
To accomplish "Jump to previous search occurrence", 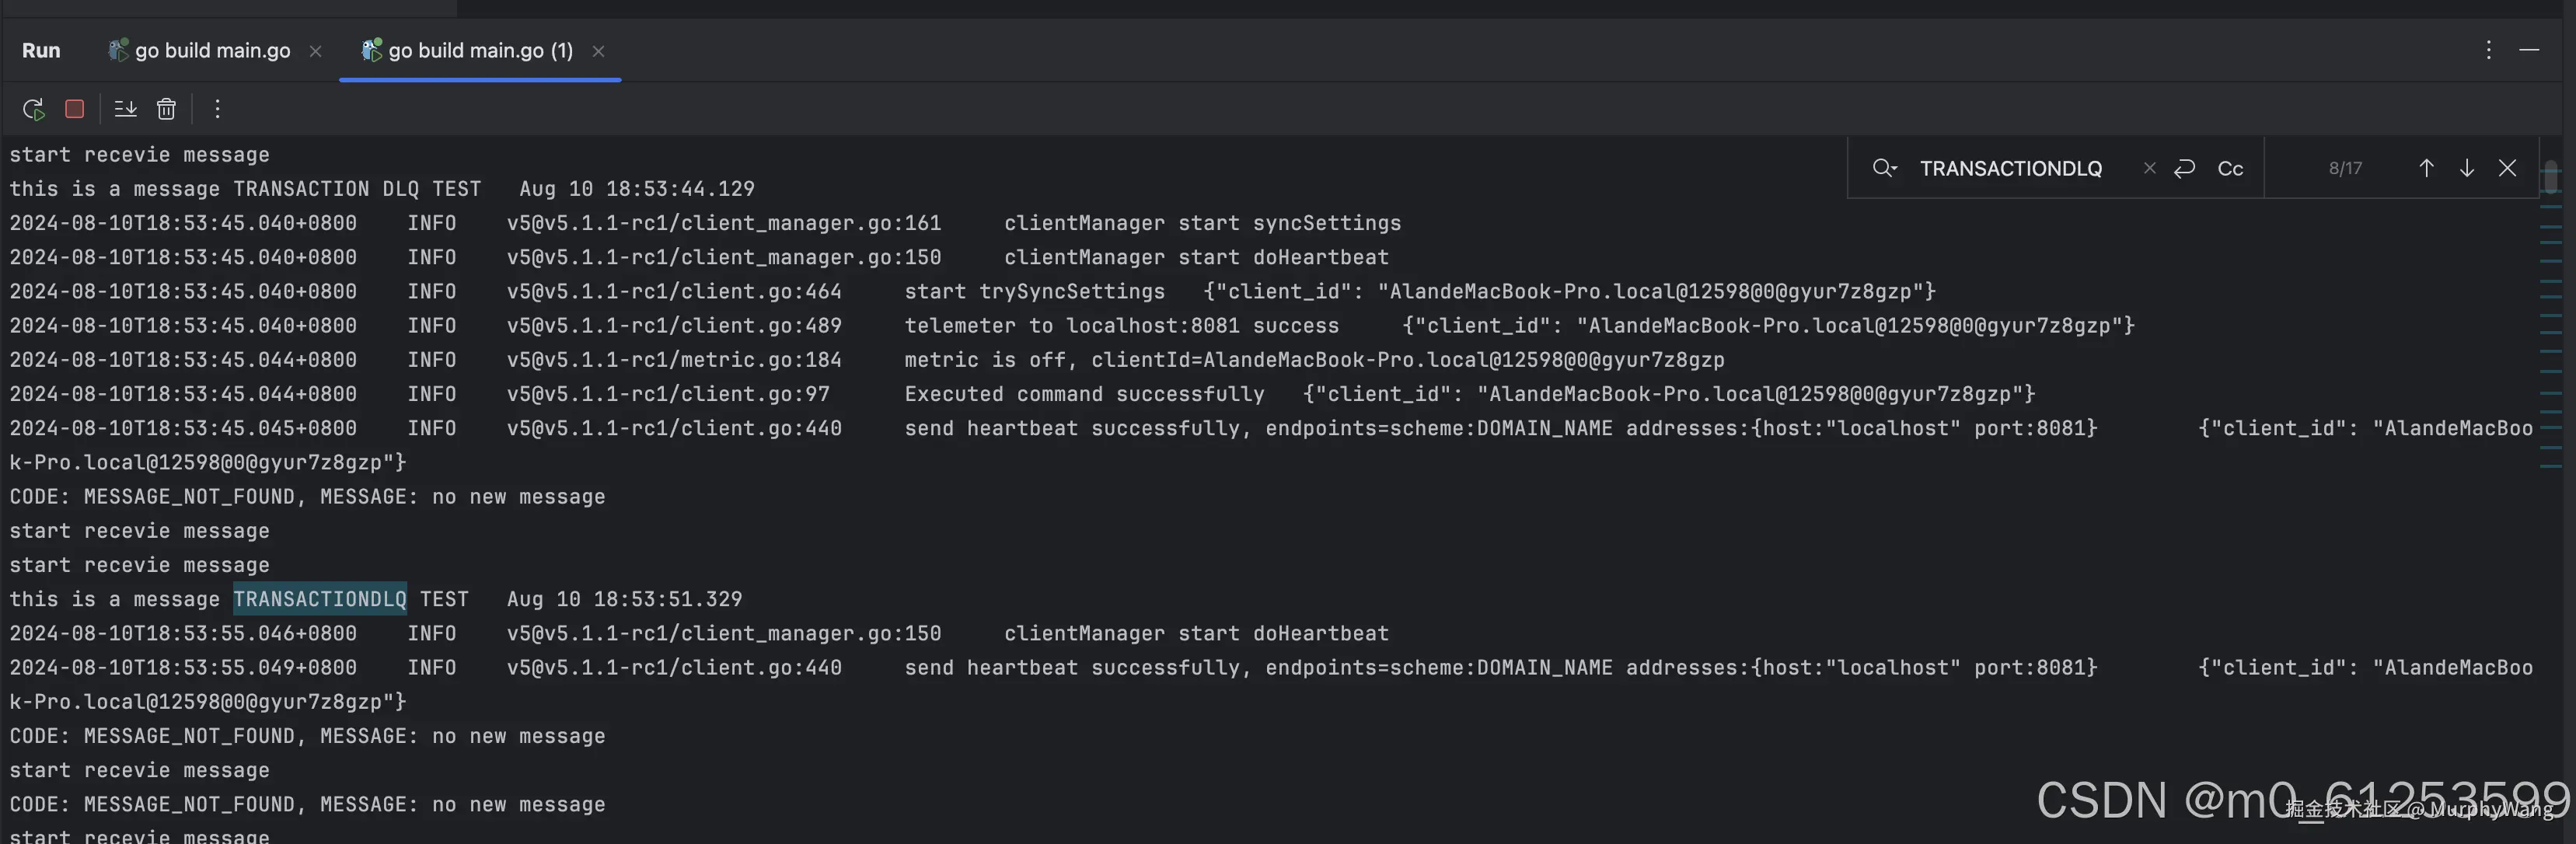I will [x=2426, y=168].
